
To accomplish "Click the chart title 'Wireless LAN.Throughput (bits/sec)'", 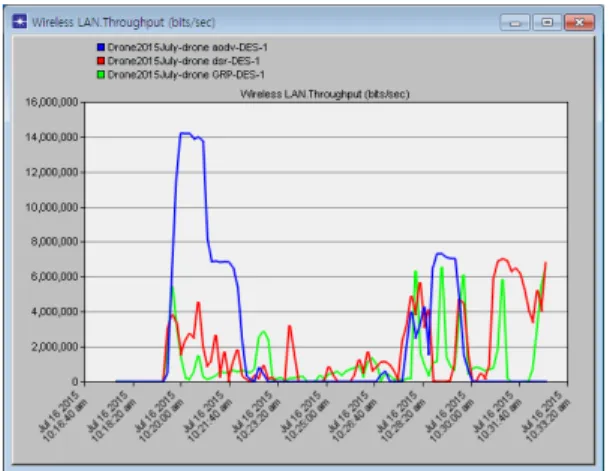I will point(325,94).
